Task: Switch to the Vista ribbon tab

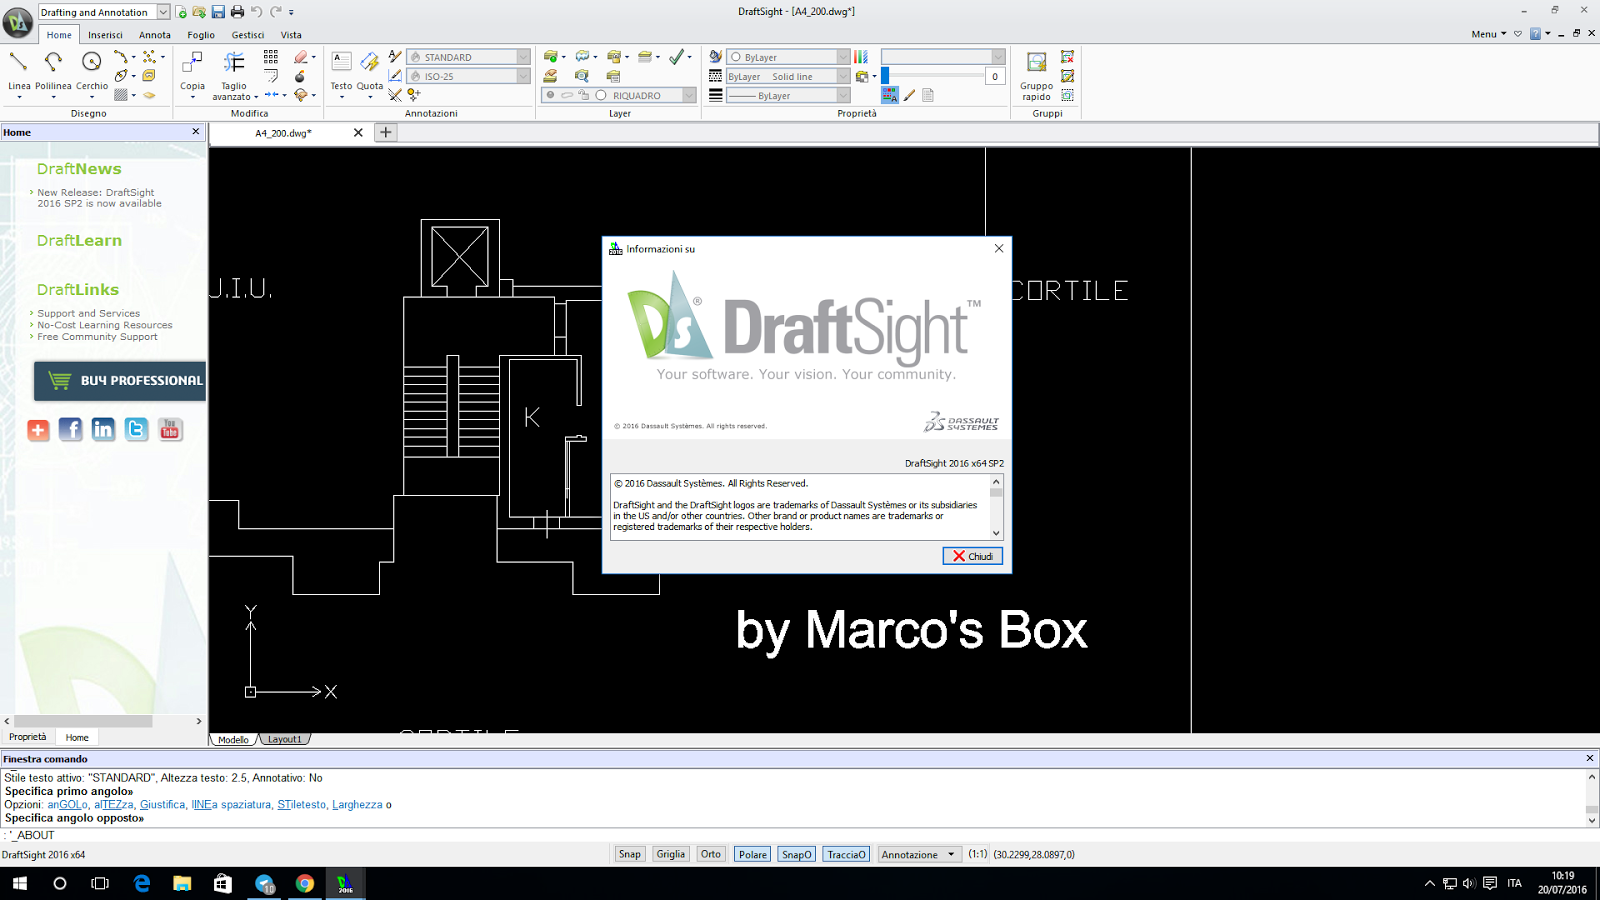Action: (291, 35)
